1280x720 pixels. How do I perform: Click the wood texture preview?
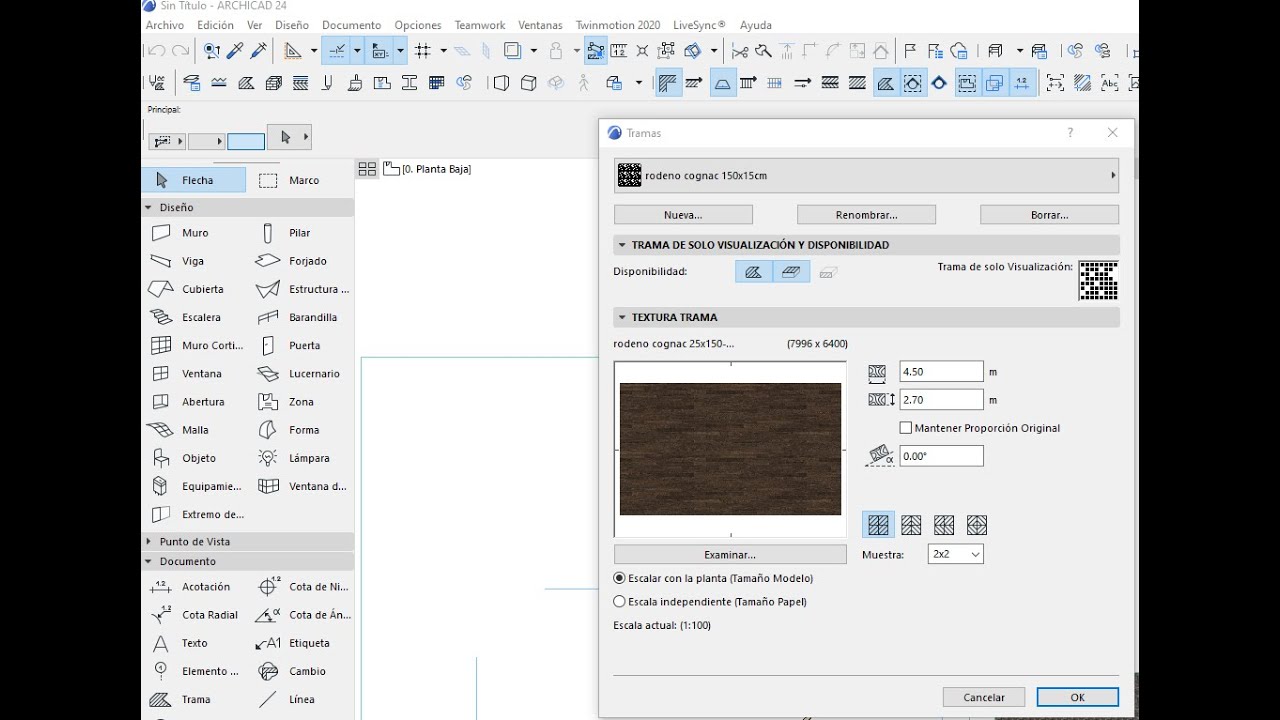730,449
